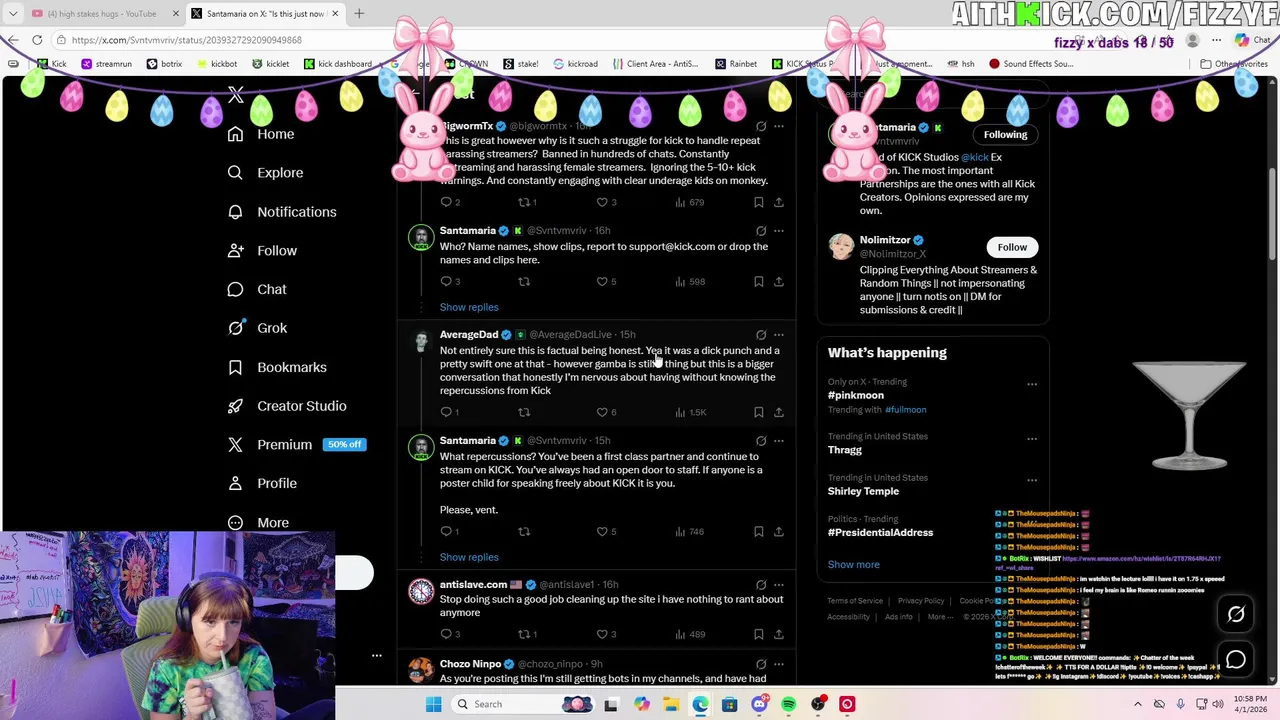Open Notifications in the X sidebar
Screen dimensions: 1280x720
[282, 212]
